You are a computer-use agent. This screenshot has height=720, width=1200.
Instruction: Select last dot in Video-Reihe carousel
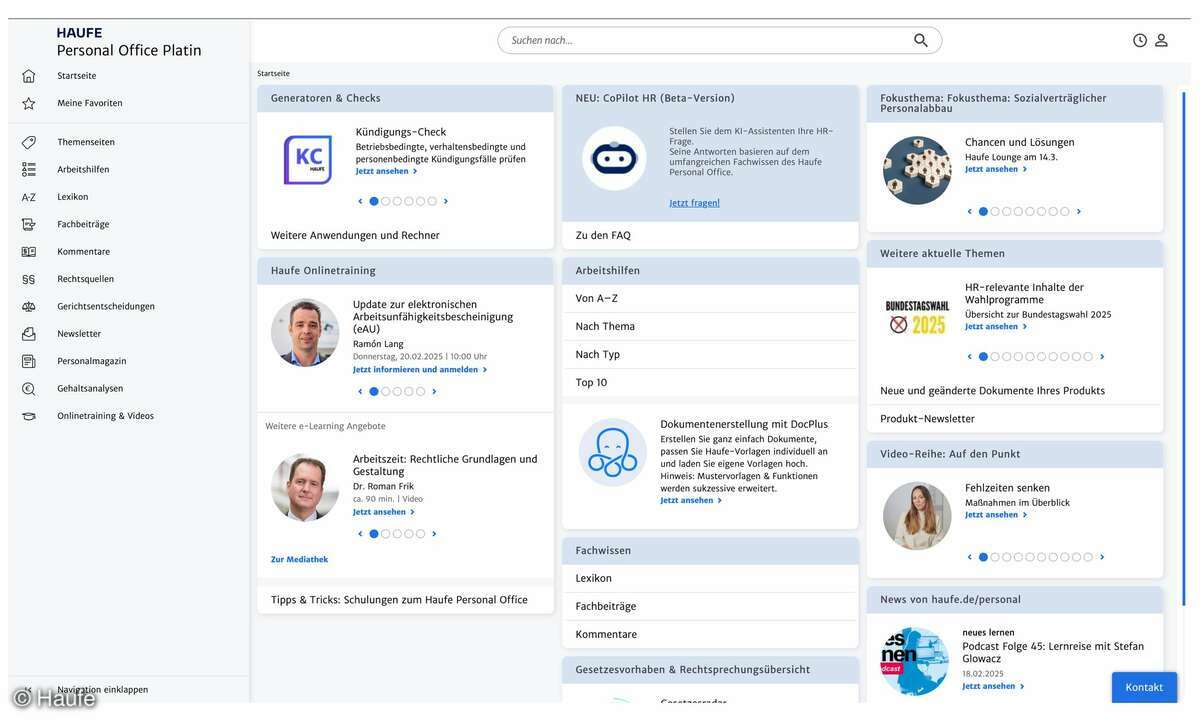1088,557
